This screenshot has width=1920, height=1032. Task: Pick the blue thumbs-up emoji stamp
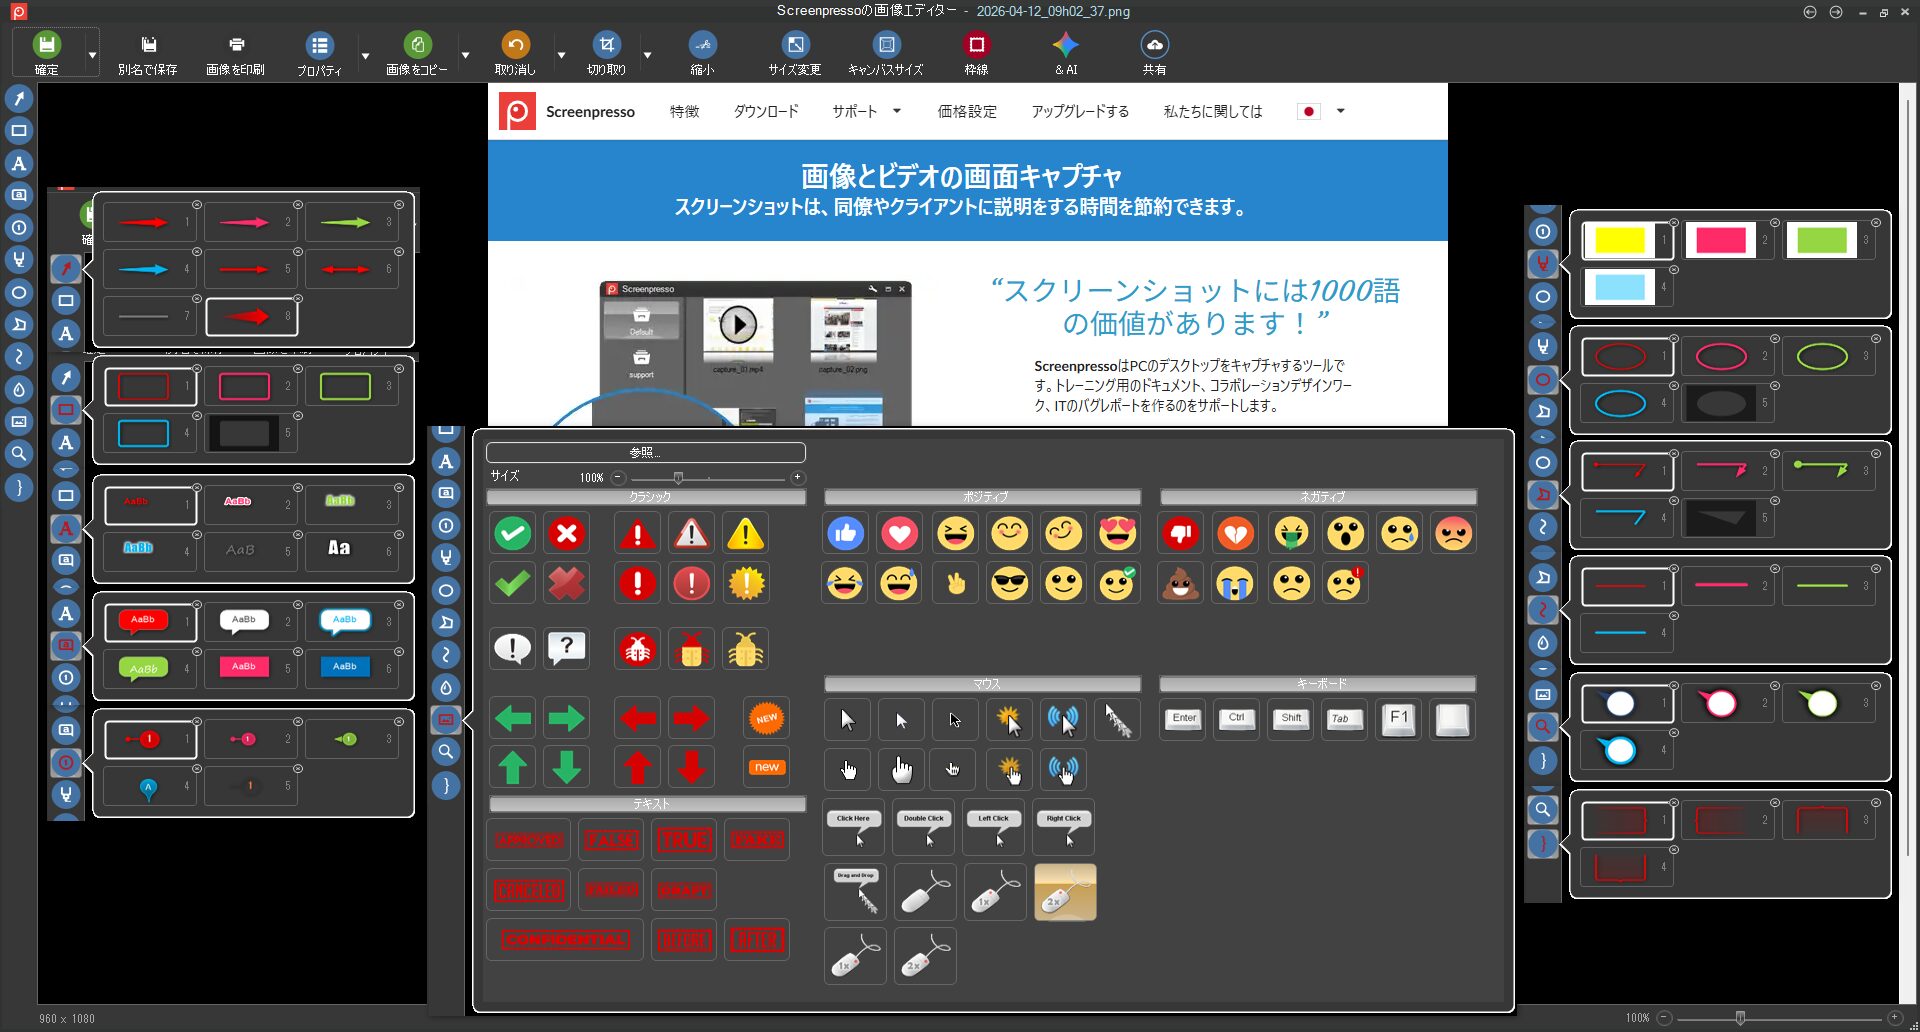point(846,534)
